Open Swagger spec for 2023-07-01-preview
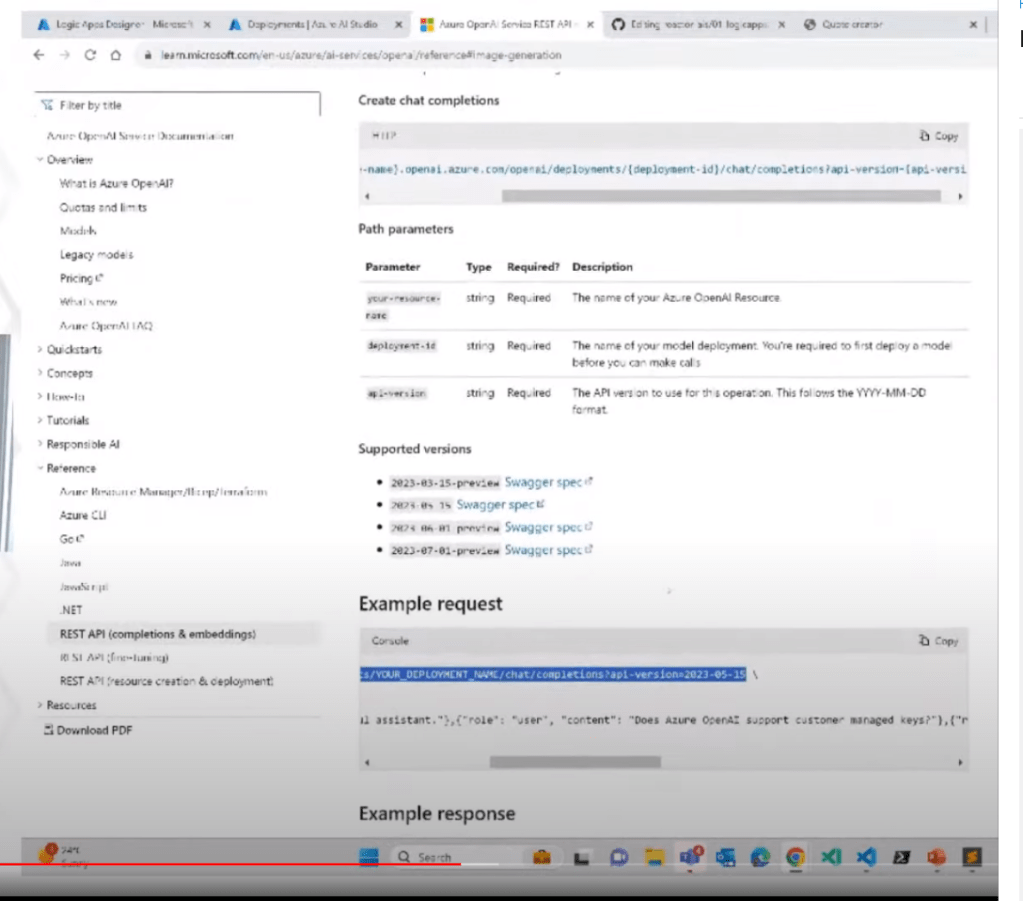Viewport: 1023px width, 901px height. [x=548, y=550]
